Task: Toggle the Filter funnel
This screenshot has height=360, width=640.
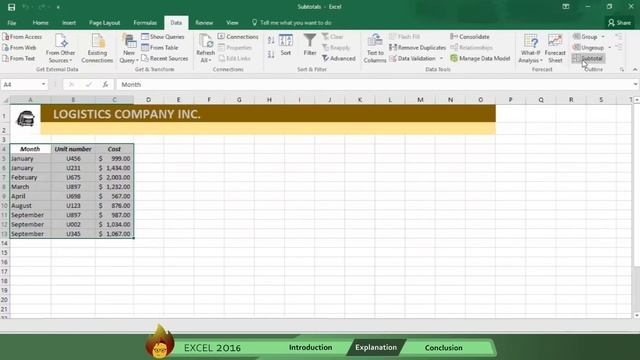Action: coord(310,45)
